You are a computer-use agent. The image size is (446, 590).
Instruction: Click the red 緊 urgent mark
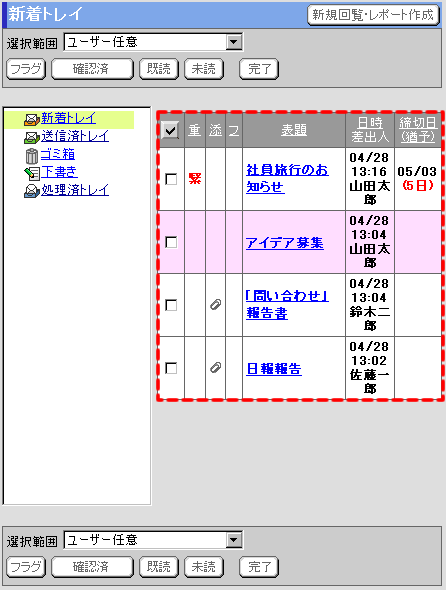pos(195,178)
